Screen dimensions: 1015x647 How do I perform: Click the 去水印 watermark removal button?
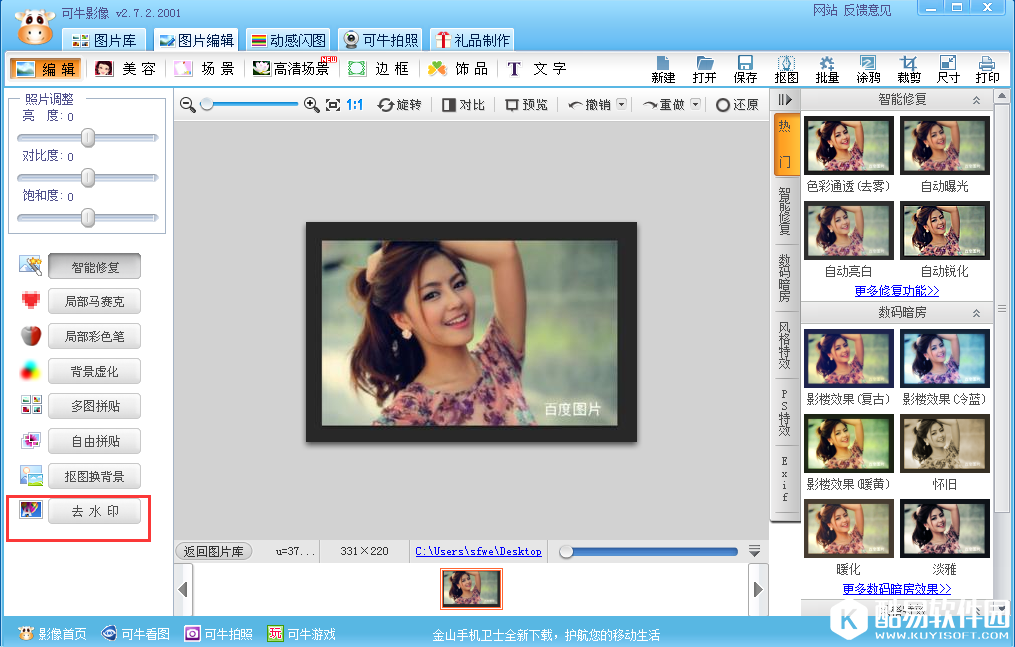coord(94,511)
